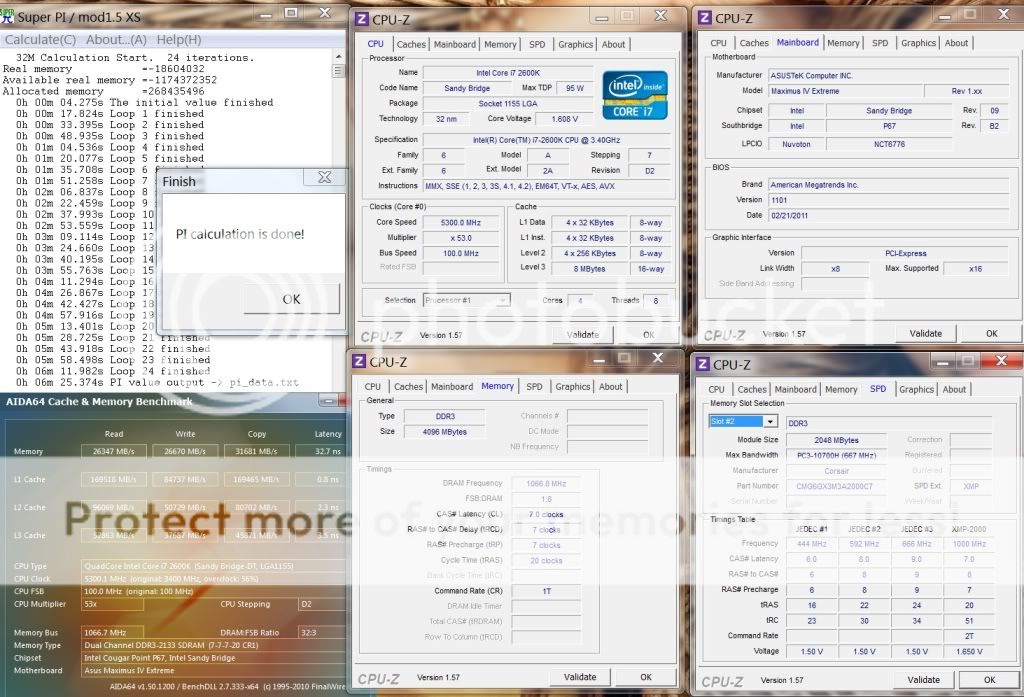Click Validate in CPU-Z Processor window
This screenshot has width=1024, height=697.
click(583, 334)
